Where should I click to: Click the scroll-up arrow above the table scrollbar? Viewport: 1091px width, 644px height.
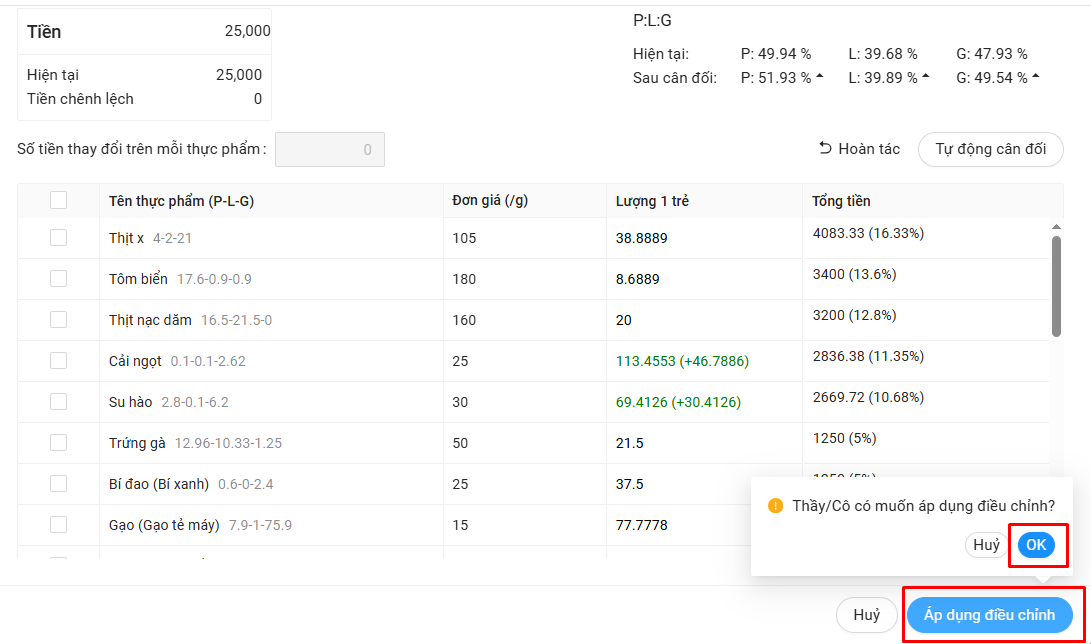pyautogui.click(x=1056, y=227)
